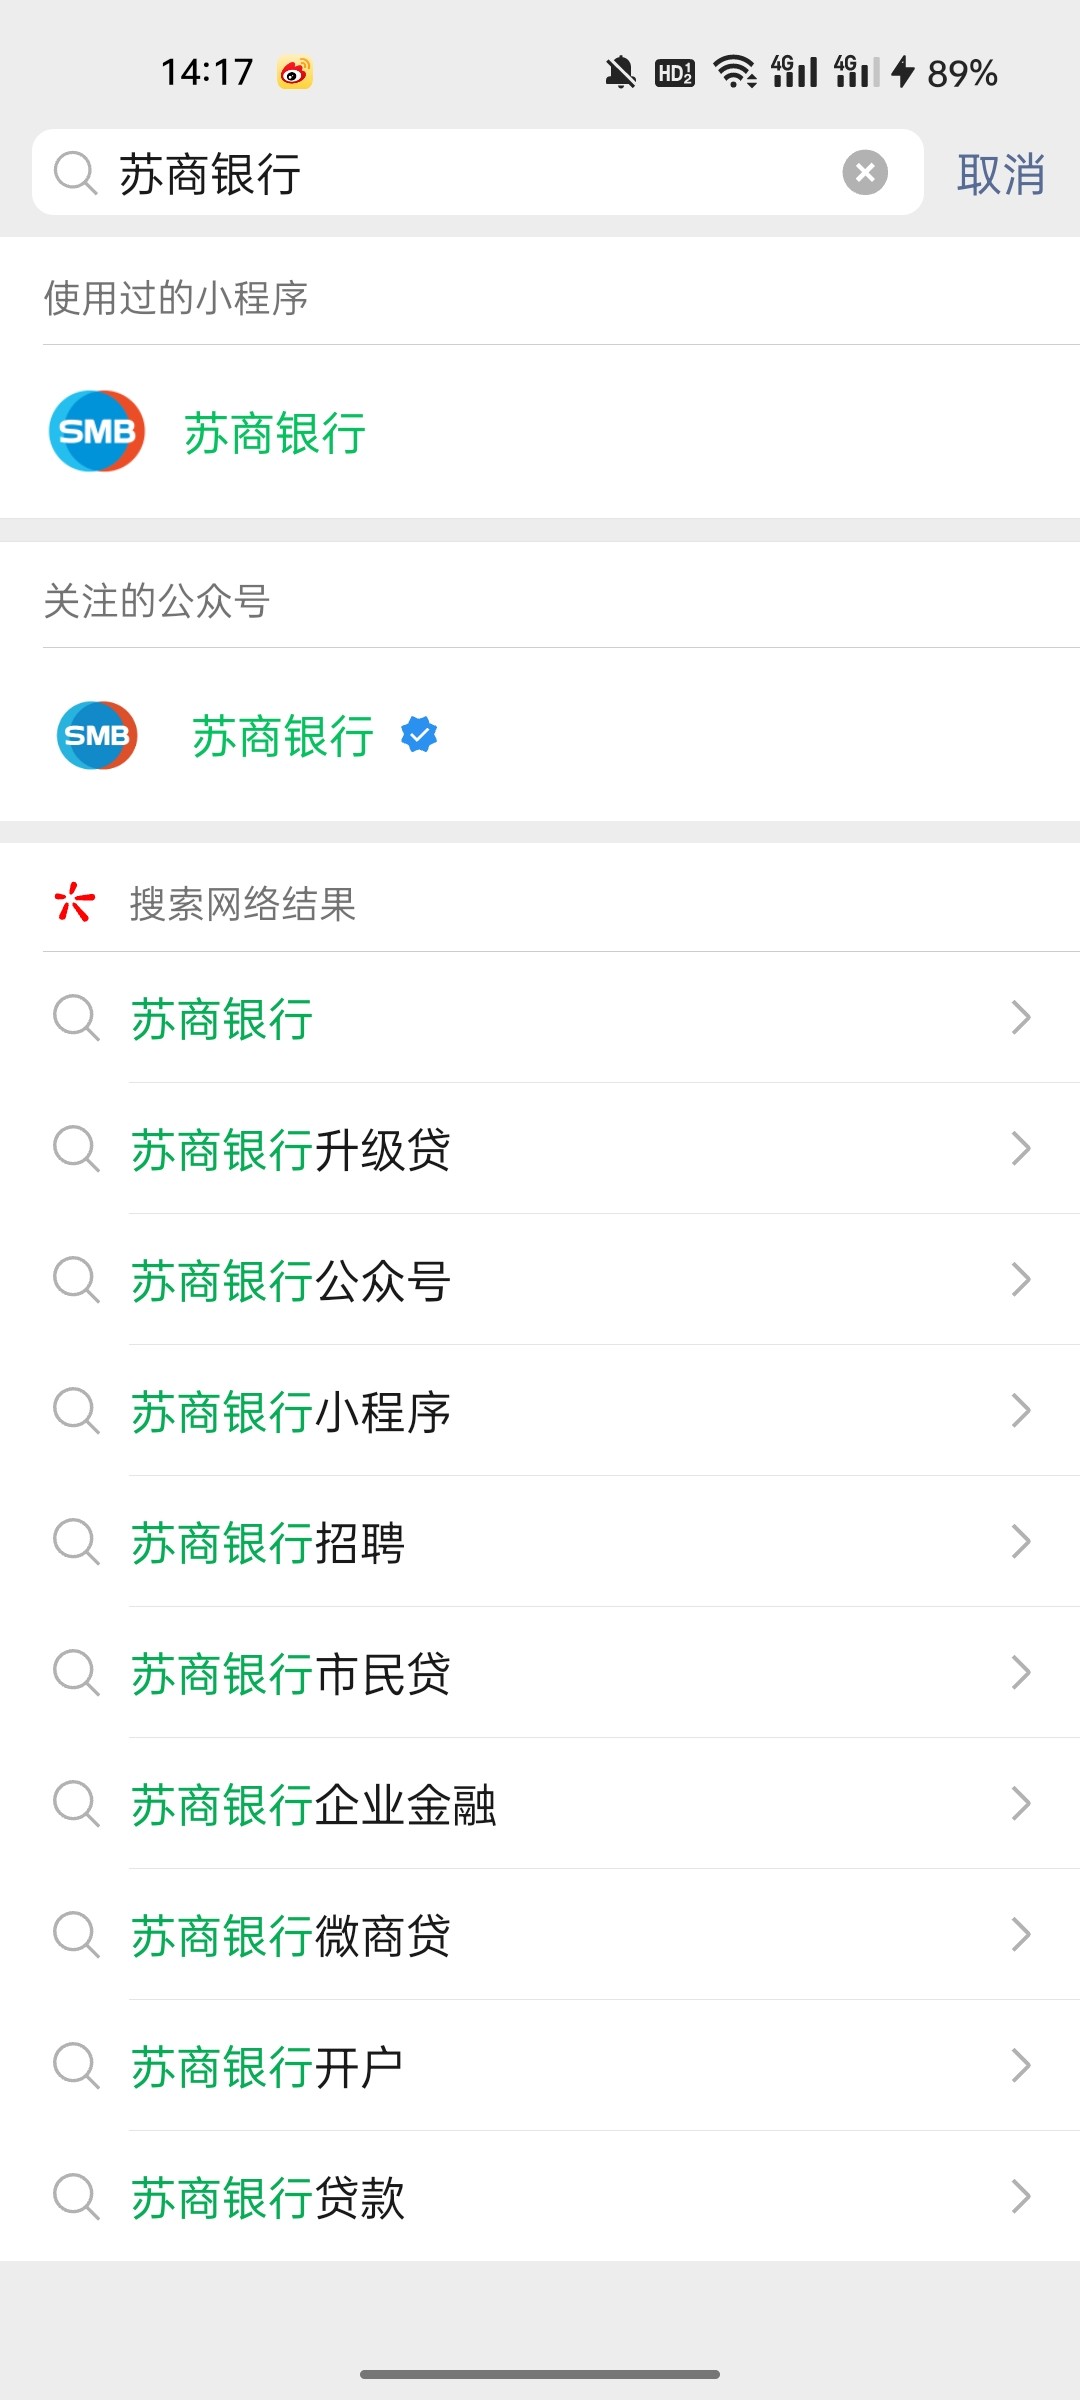Open the followed 苏商银行 official account logo
1080x2400 pixels.
[97, 735]
